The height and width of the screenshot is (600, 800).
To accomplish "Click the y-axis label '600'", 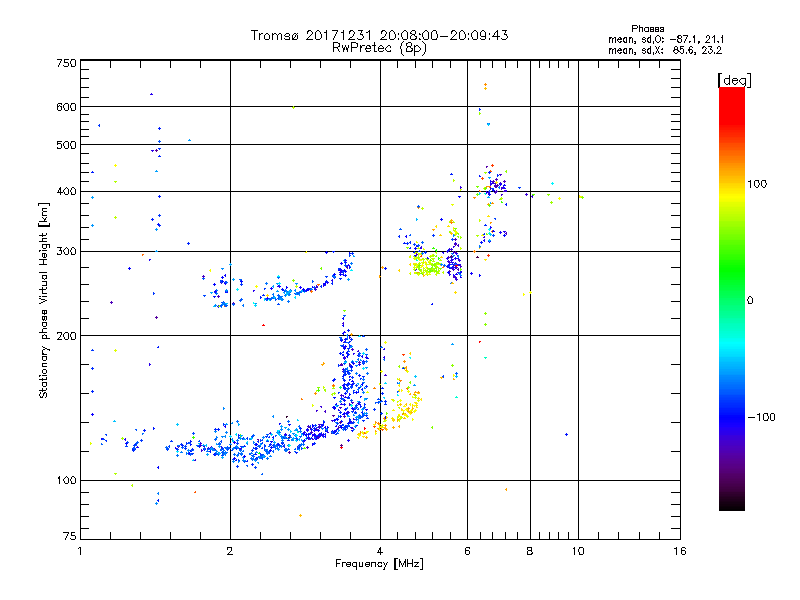I will tap(66, 107).
